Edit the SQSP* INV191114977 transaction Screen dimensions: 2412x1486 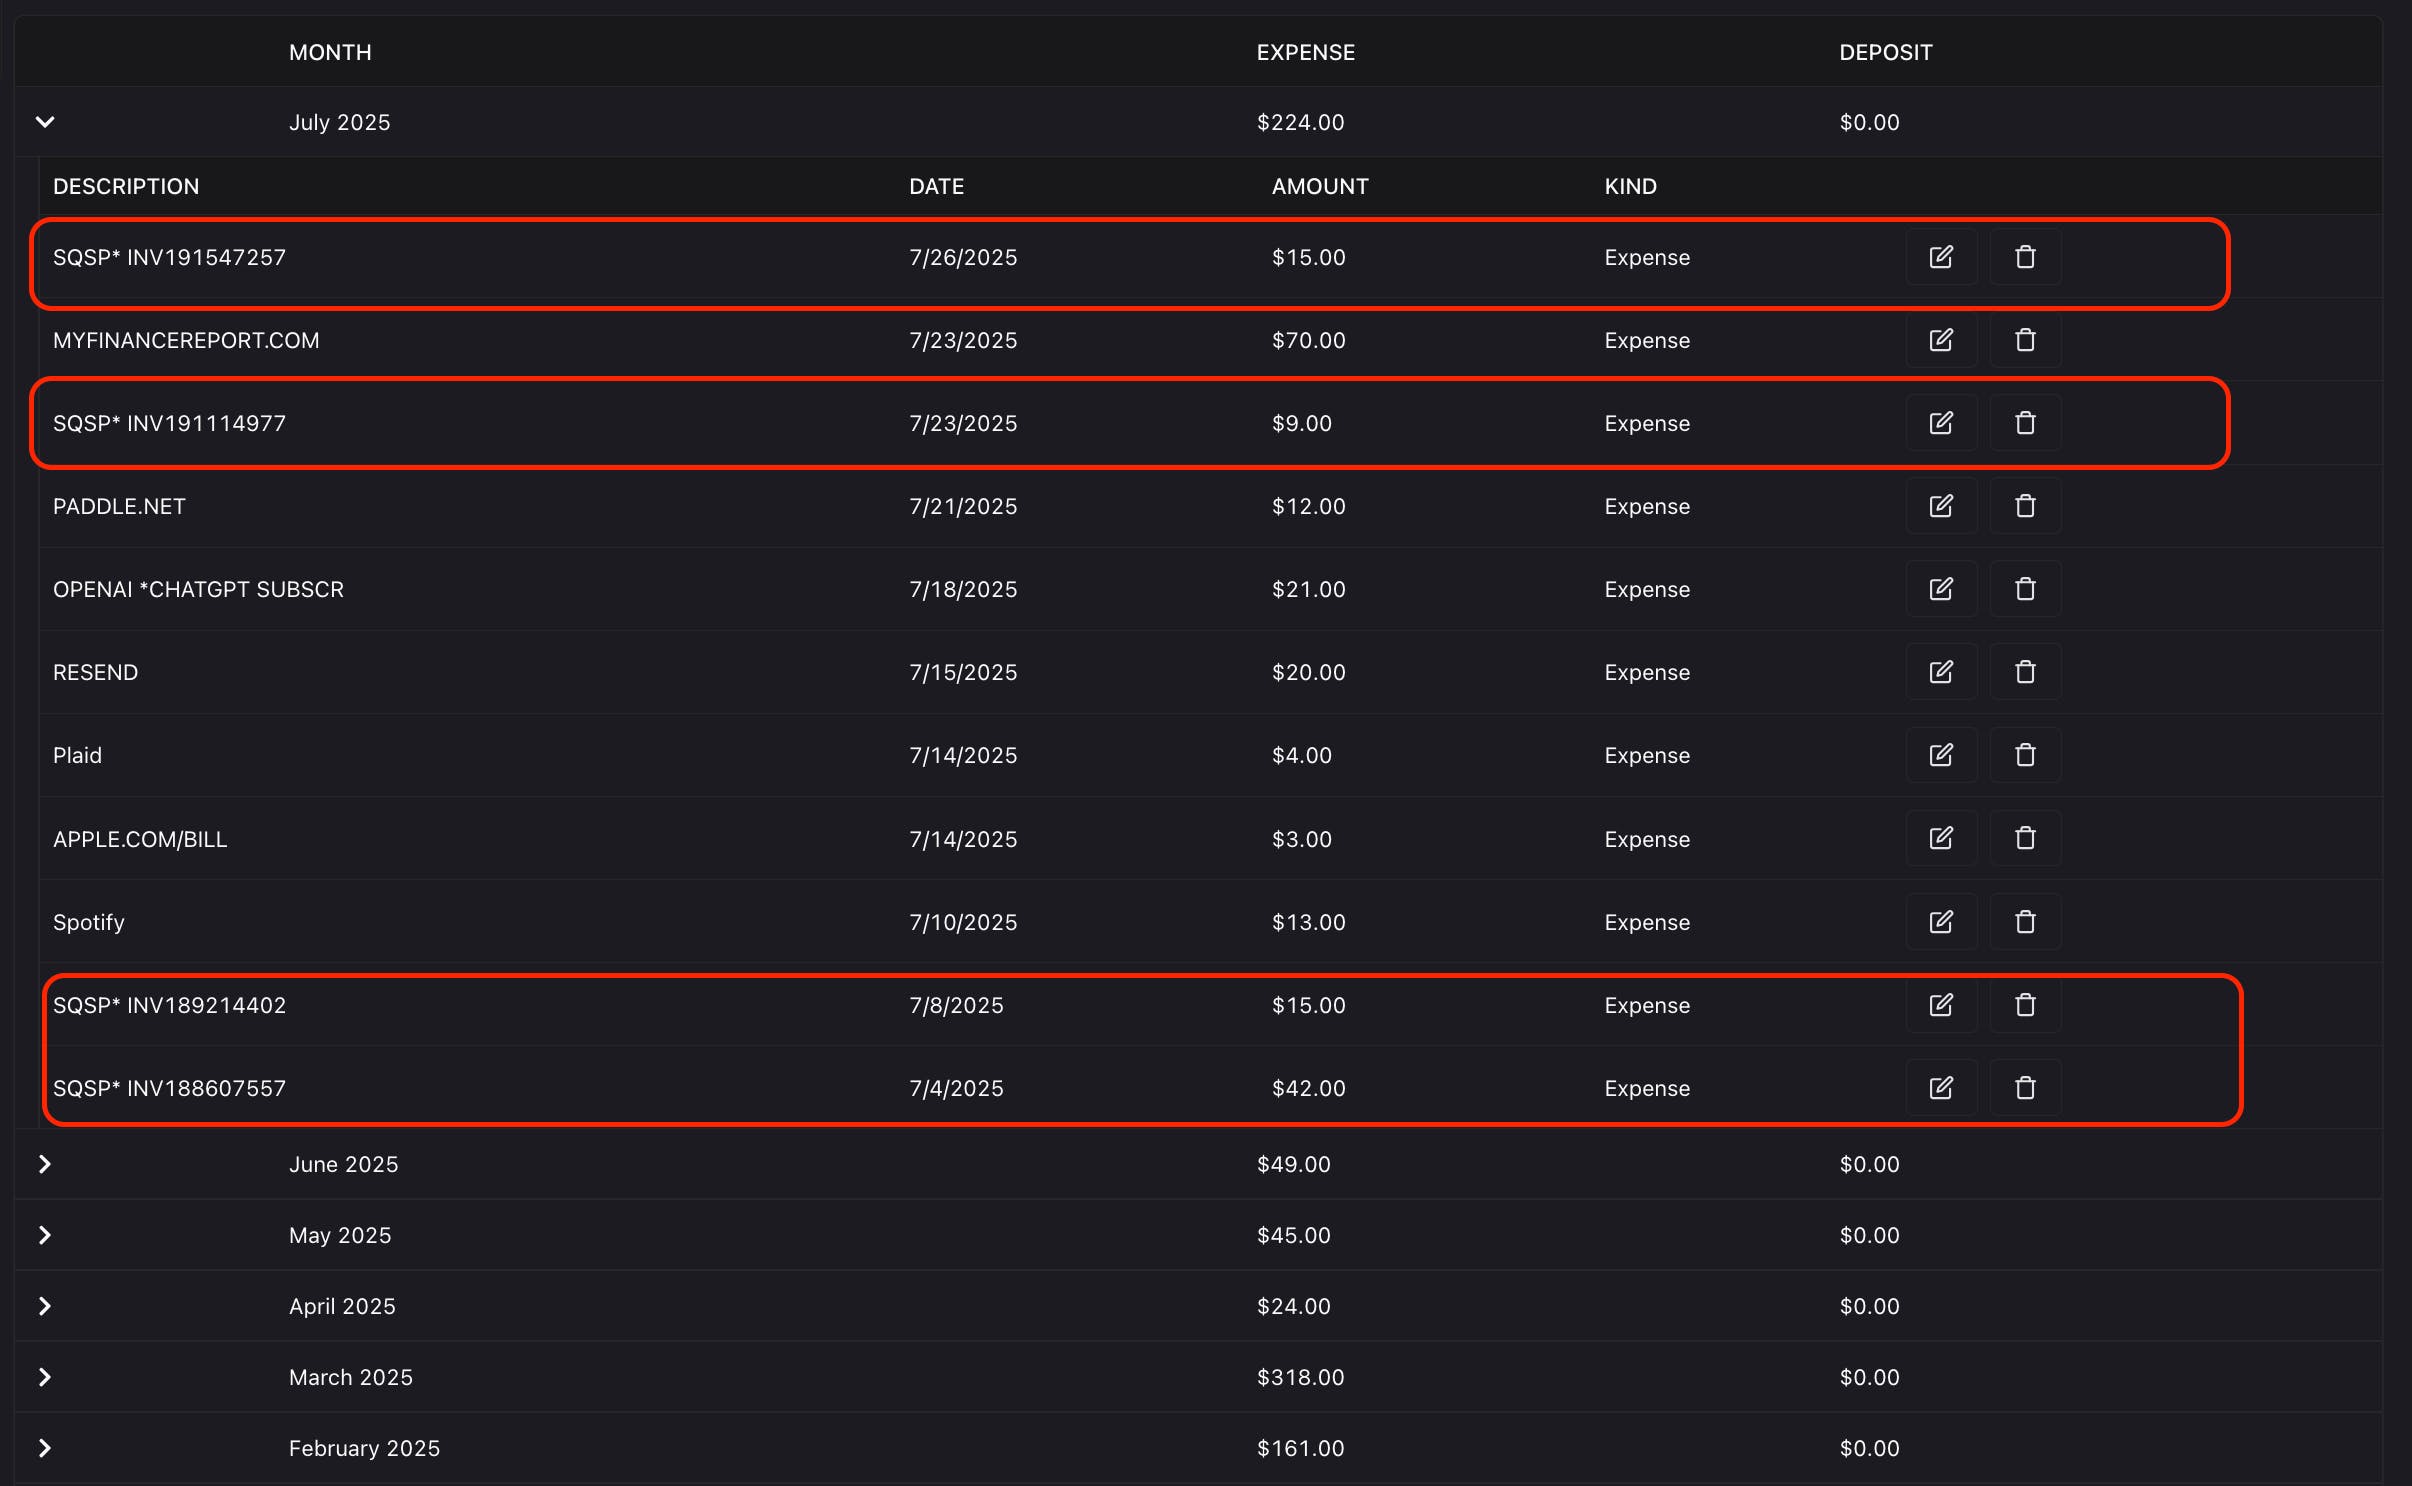(1940, 423)
